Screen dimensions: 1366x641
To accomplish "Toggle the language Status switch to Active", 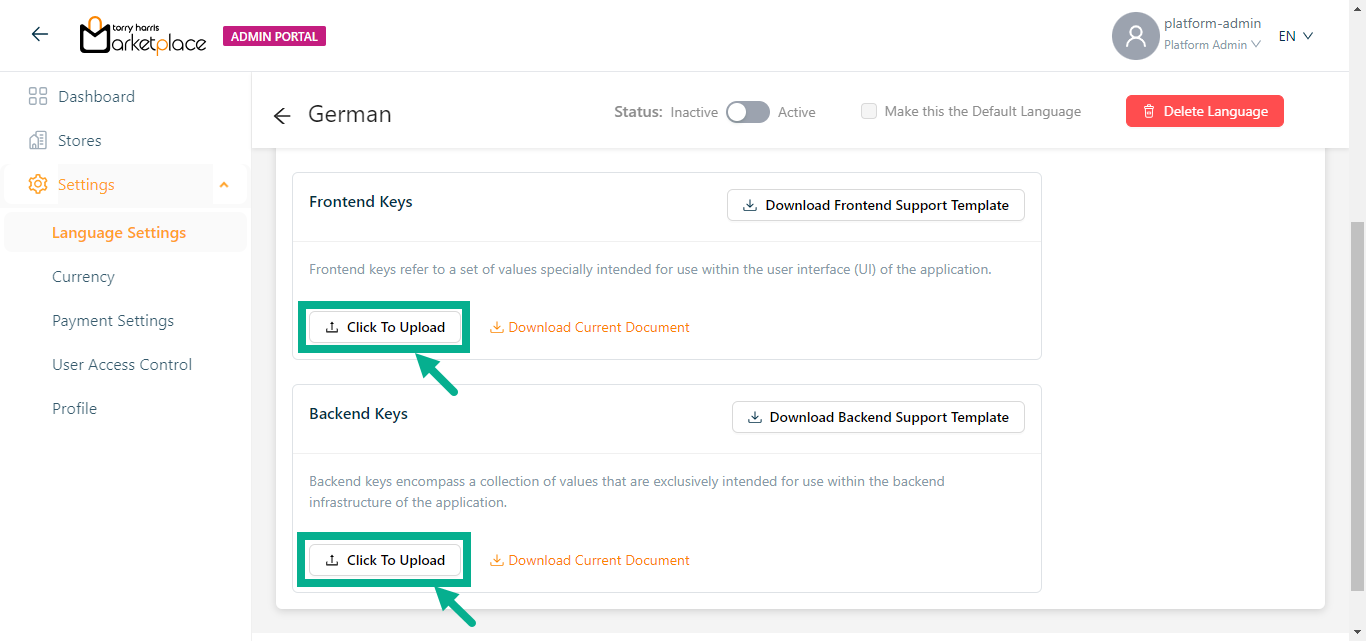I will pyautogui.click(x=747, y=112).
